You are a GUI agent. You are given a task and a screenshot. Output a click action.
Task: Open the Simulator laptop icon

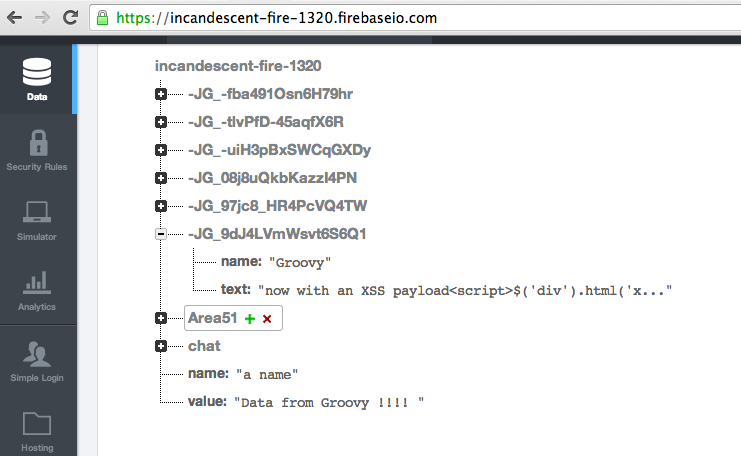[x=37, y=213]
